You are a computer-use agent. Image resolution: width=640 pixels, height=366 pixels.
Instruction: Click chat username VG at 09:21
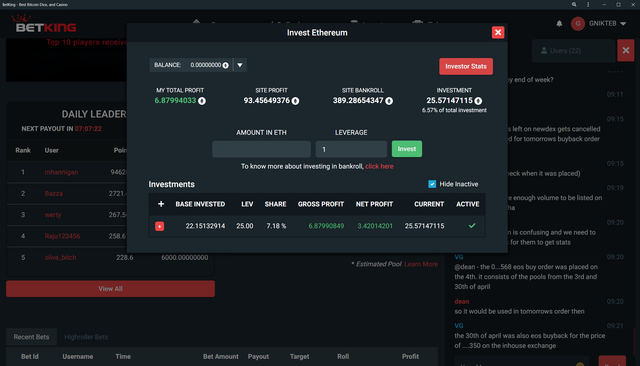pos(459,326)
